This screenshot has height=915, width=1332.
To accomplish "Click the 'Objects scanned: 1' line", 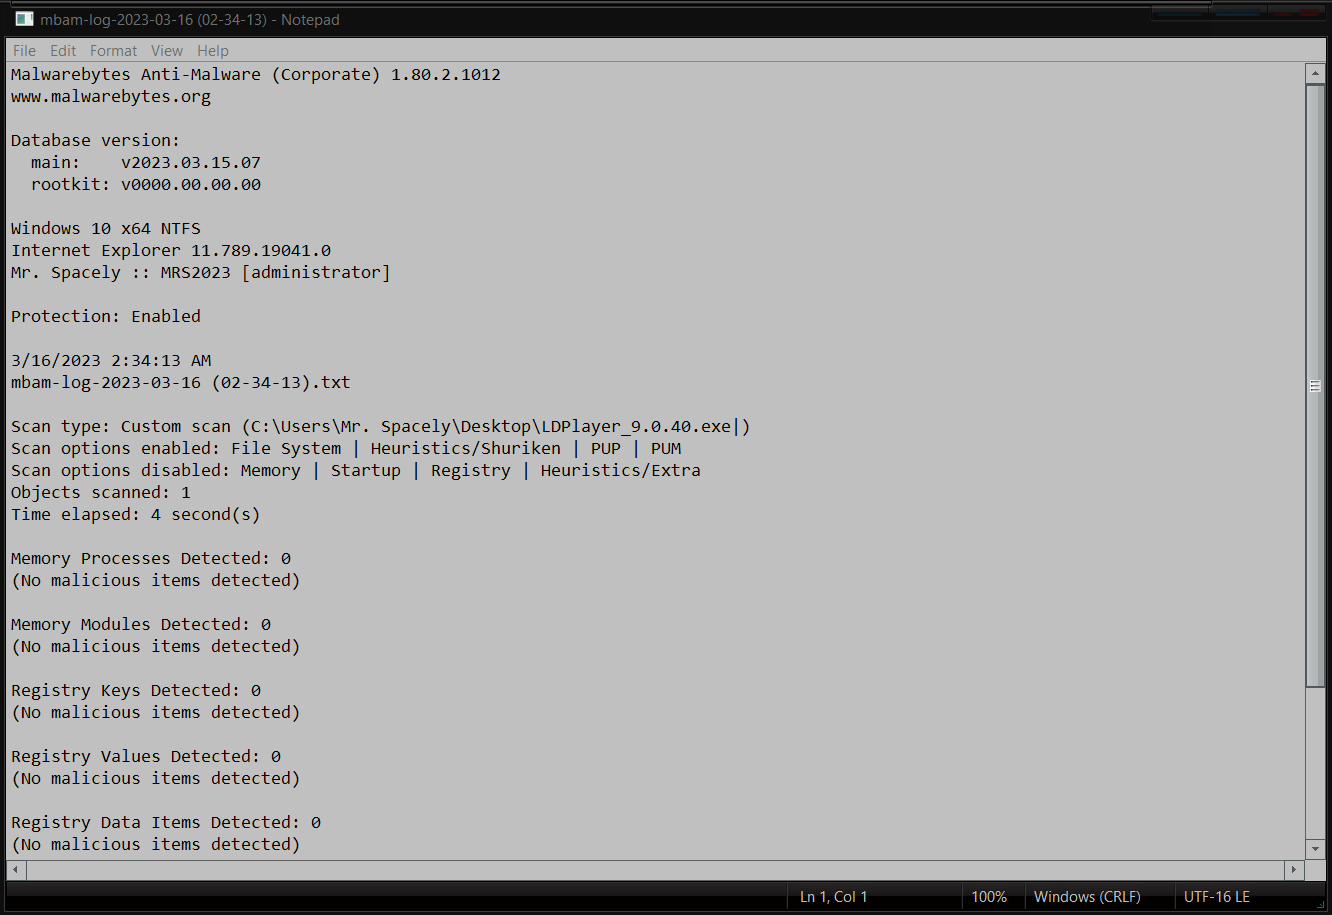I will click(x=101, y=493).
